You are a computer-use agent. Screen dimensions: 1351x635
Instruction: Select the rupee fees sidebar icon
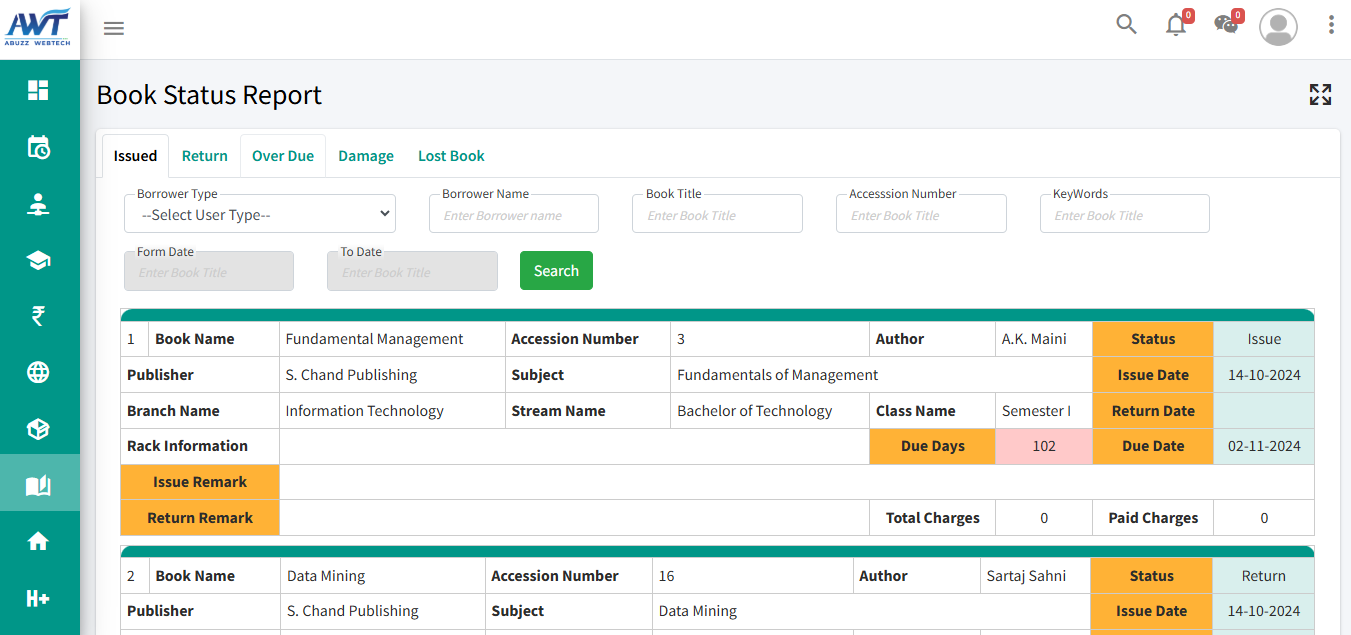(38, 316)
